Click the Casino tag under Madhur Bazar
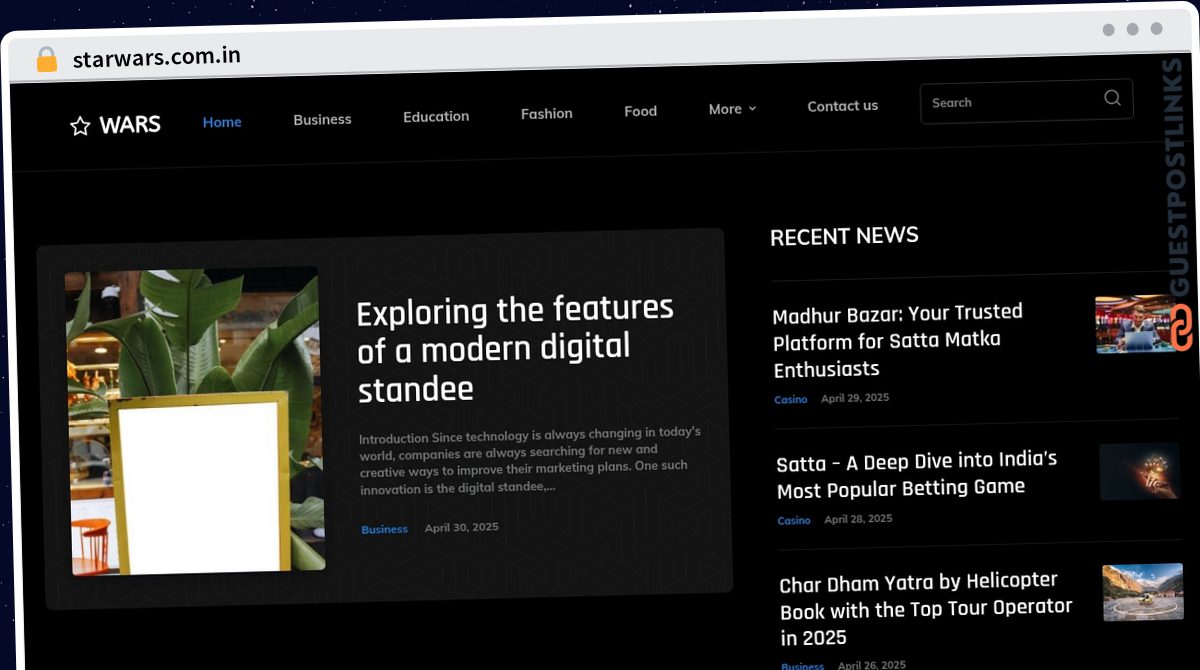The image size is (1200, 670). (x=791, y=399)
